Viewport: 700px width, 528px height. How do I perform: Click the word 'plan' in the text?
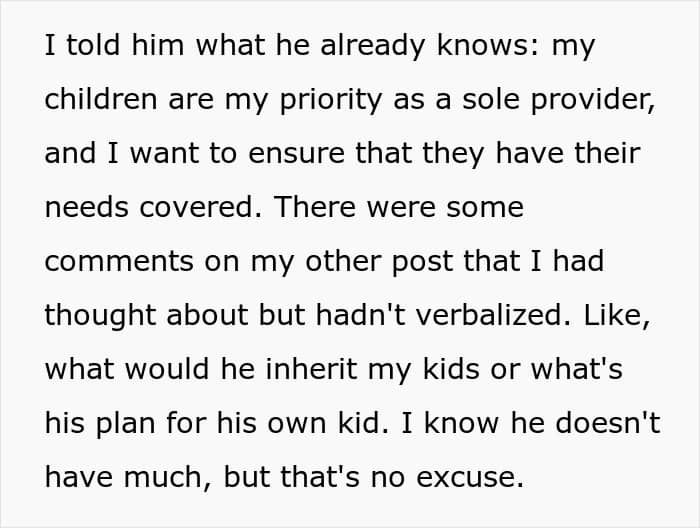click(x=125, y=424)
